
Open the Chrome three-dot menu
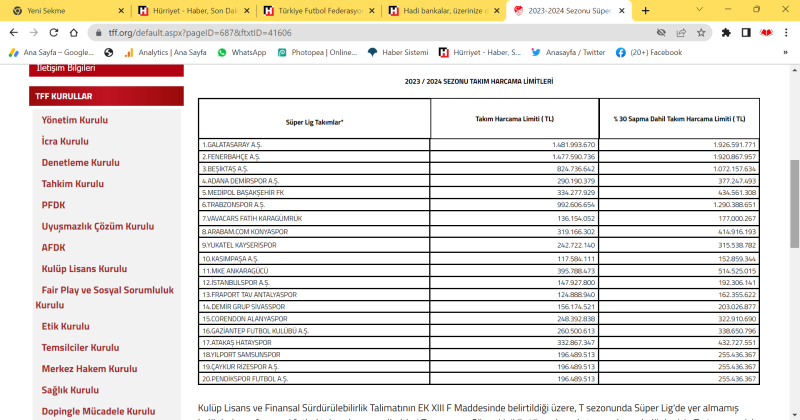click(x=786, y=33)
